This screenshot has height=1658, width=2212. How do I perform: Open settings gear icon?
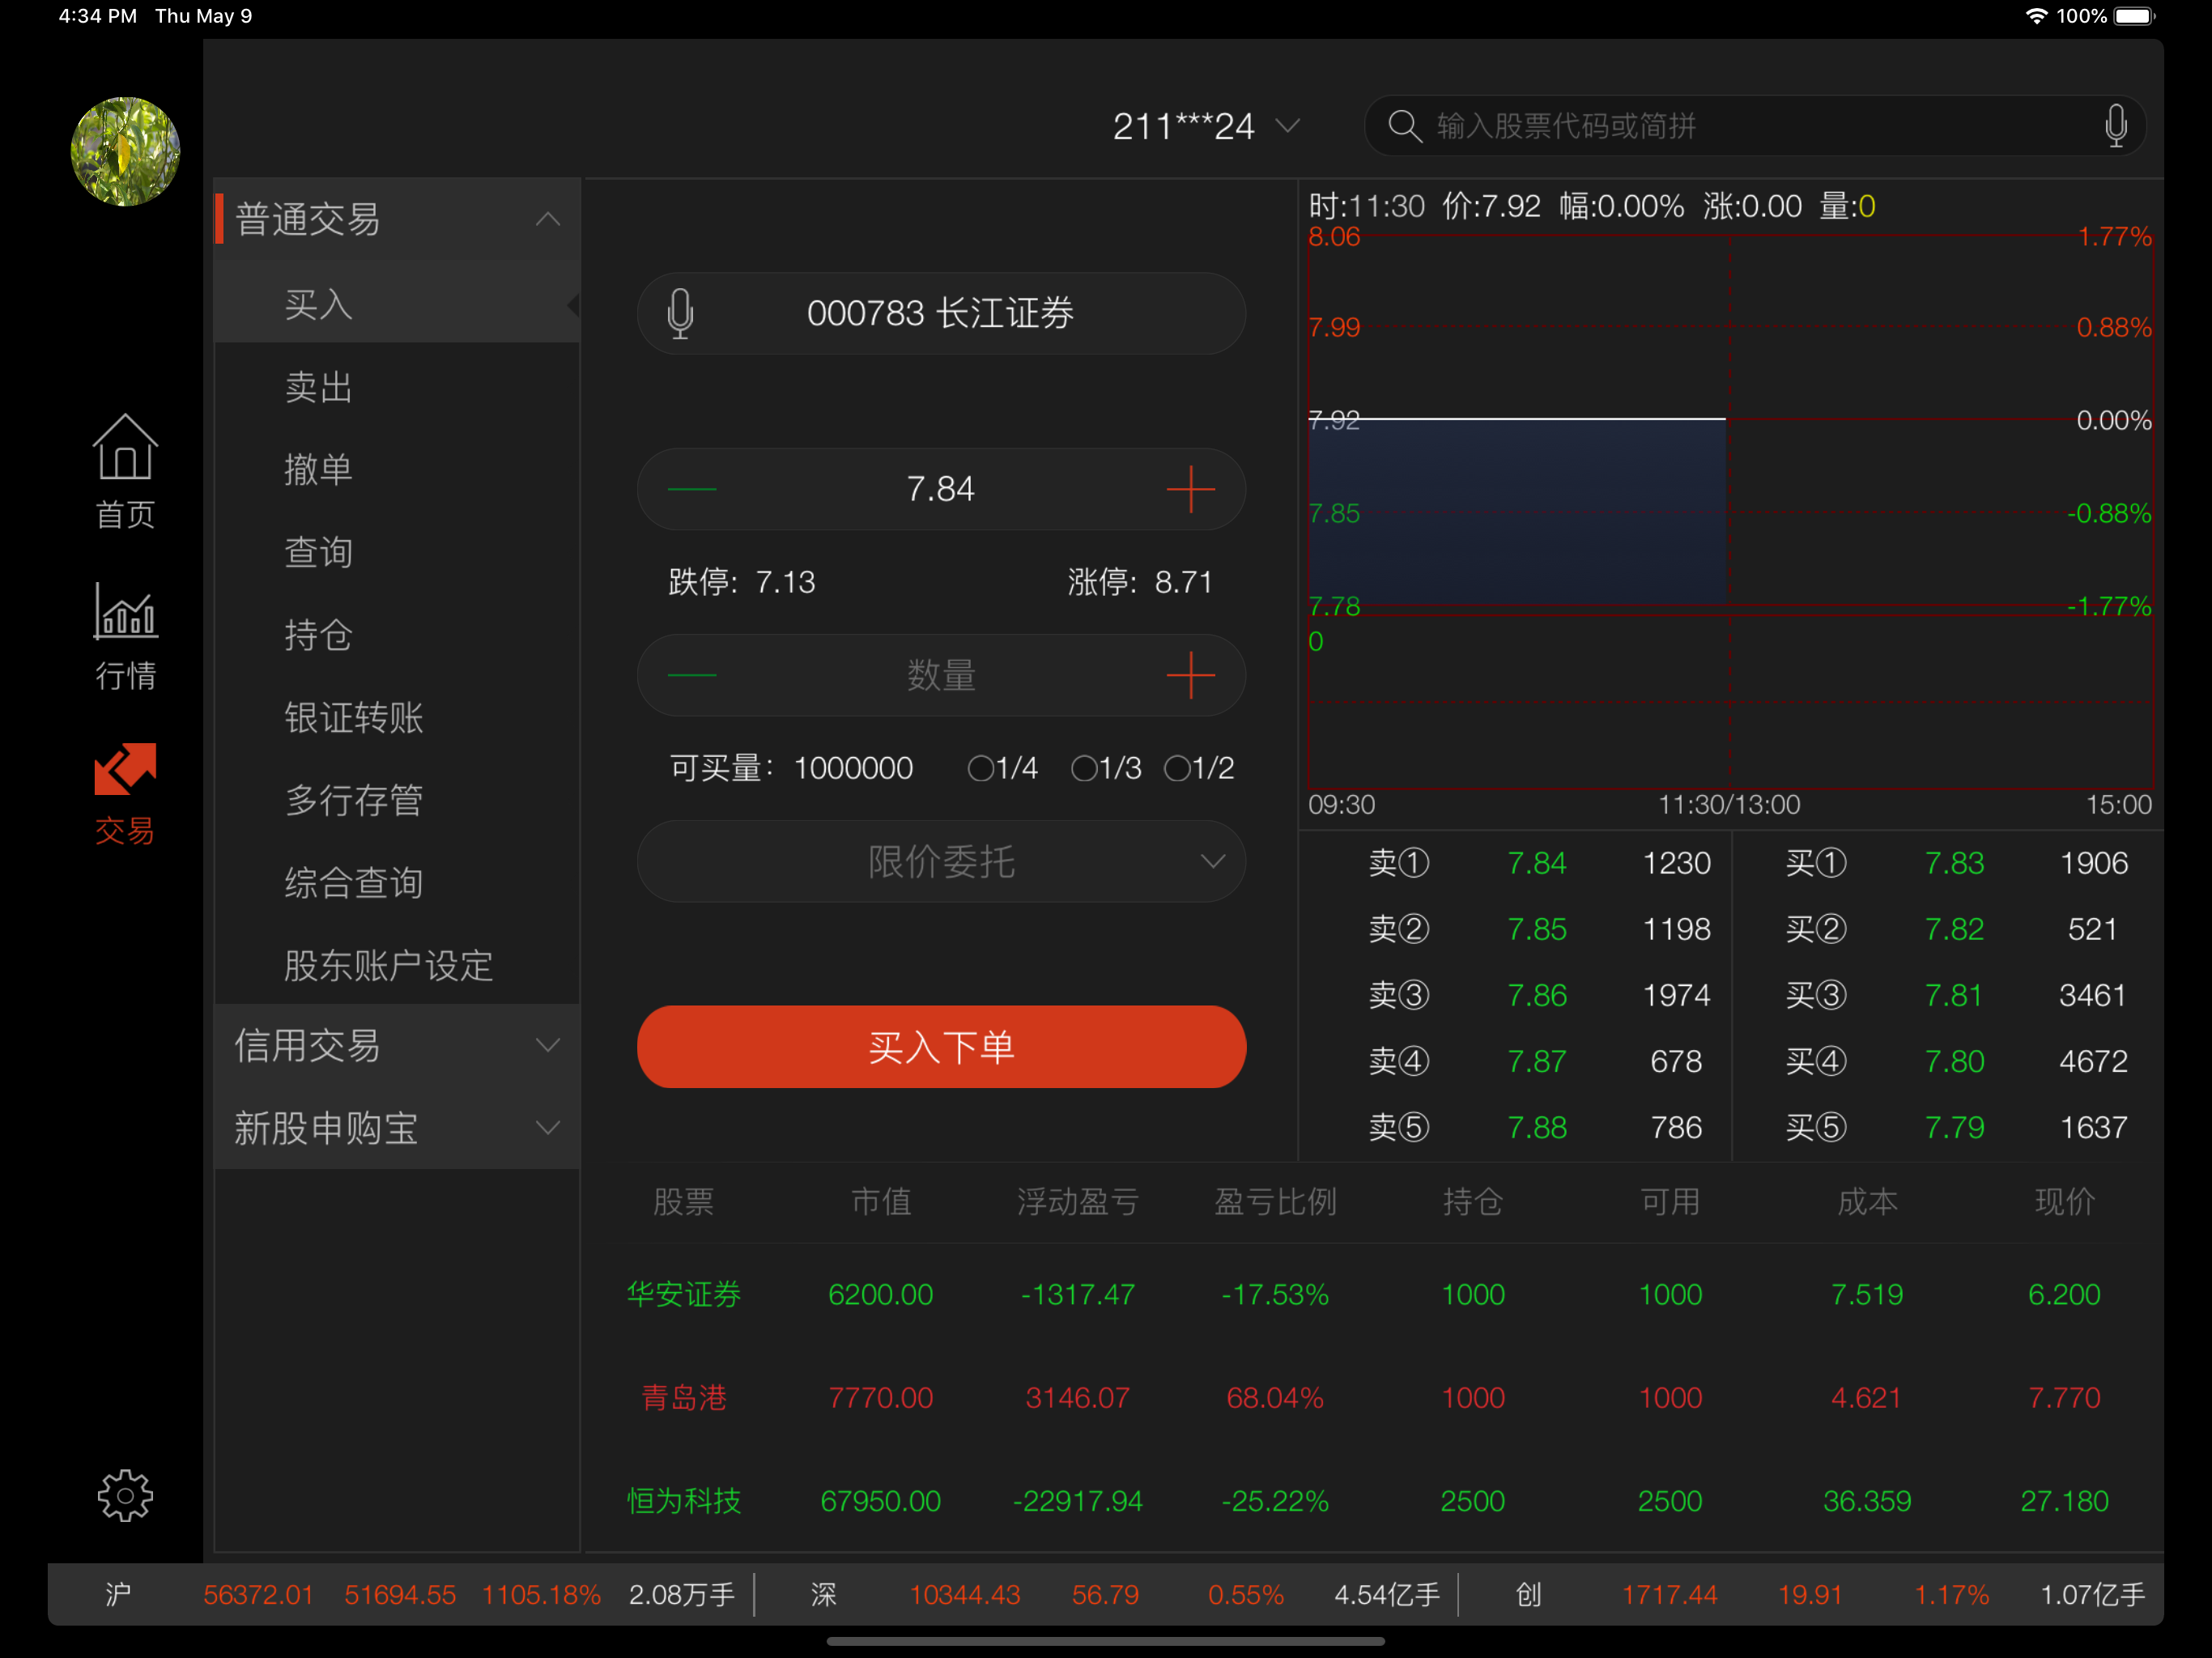click(x=125, y=1495)
